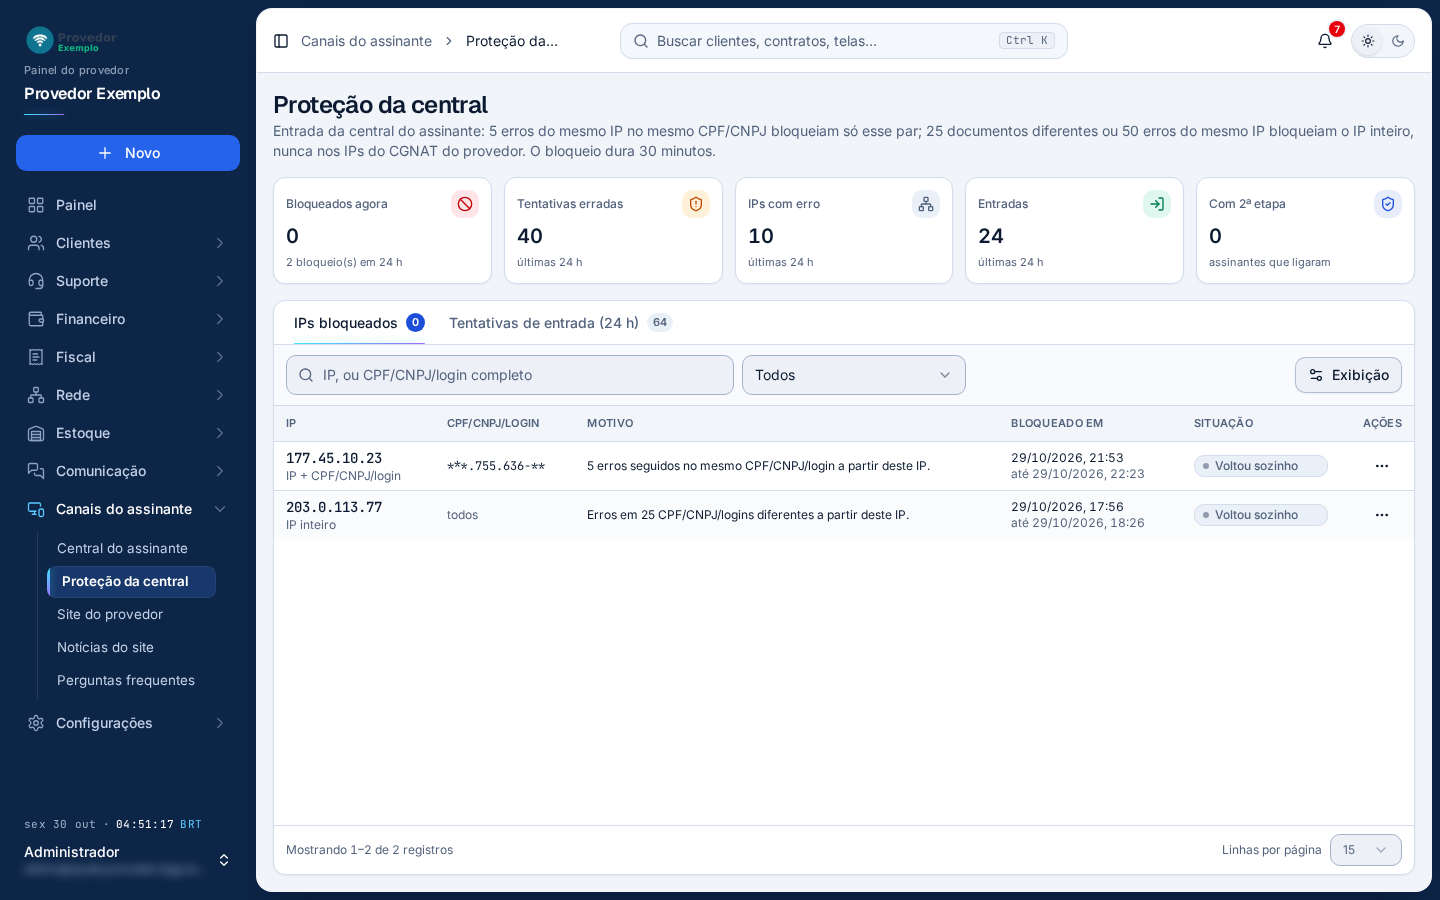Click the Comunicação chat icon
This screenshot has width=1440, height=900.
[x=36, y=471]
